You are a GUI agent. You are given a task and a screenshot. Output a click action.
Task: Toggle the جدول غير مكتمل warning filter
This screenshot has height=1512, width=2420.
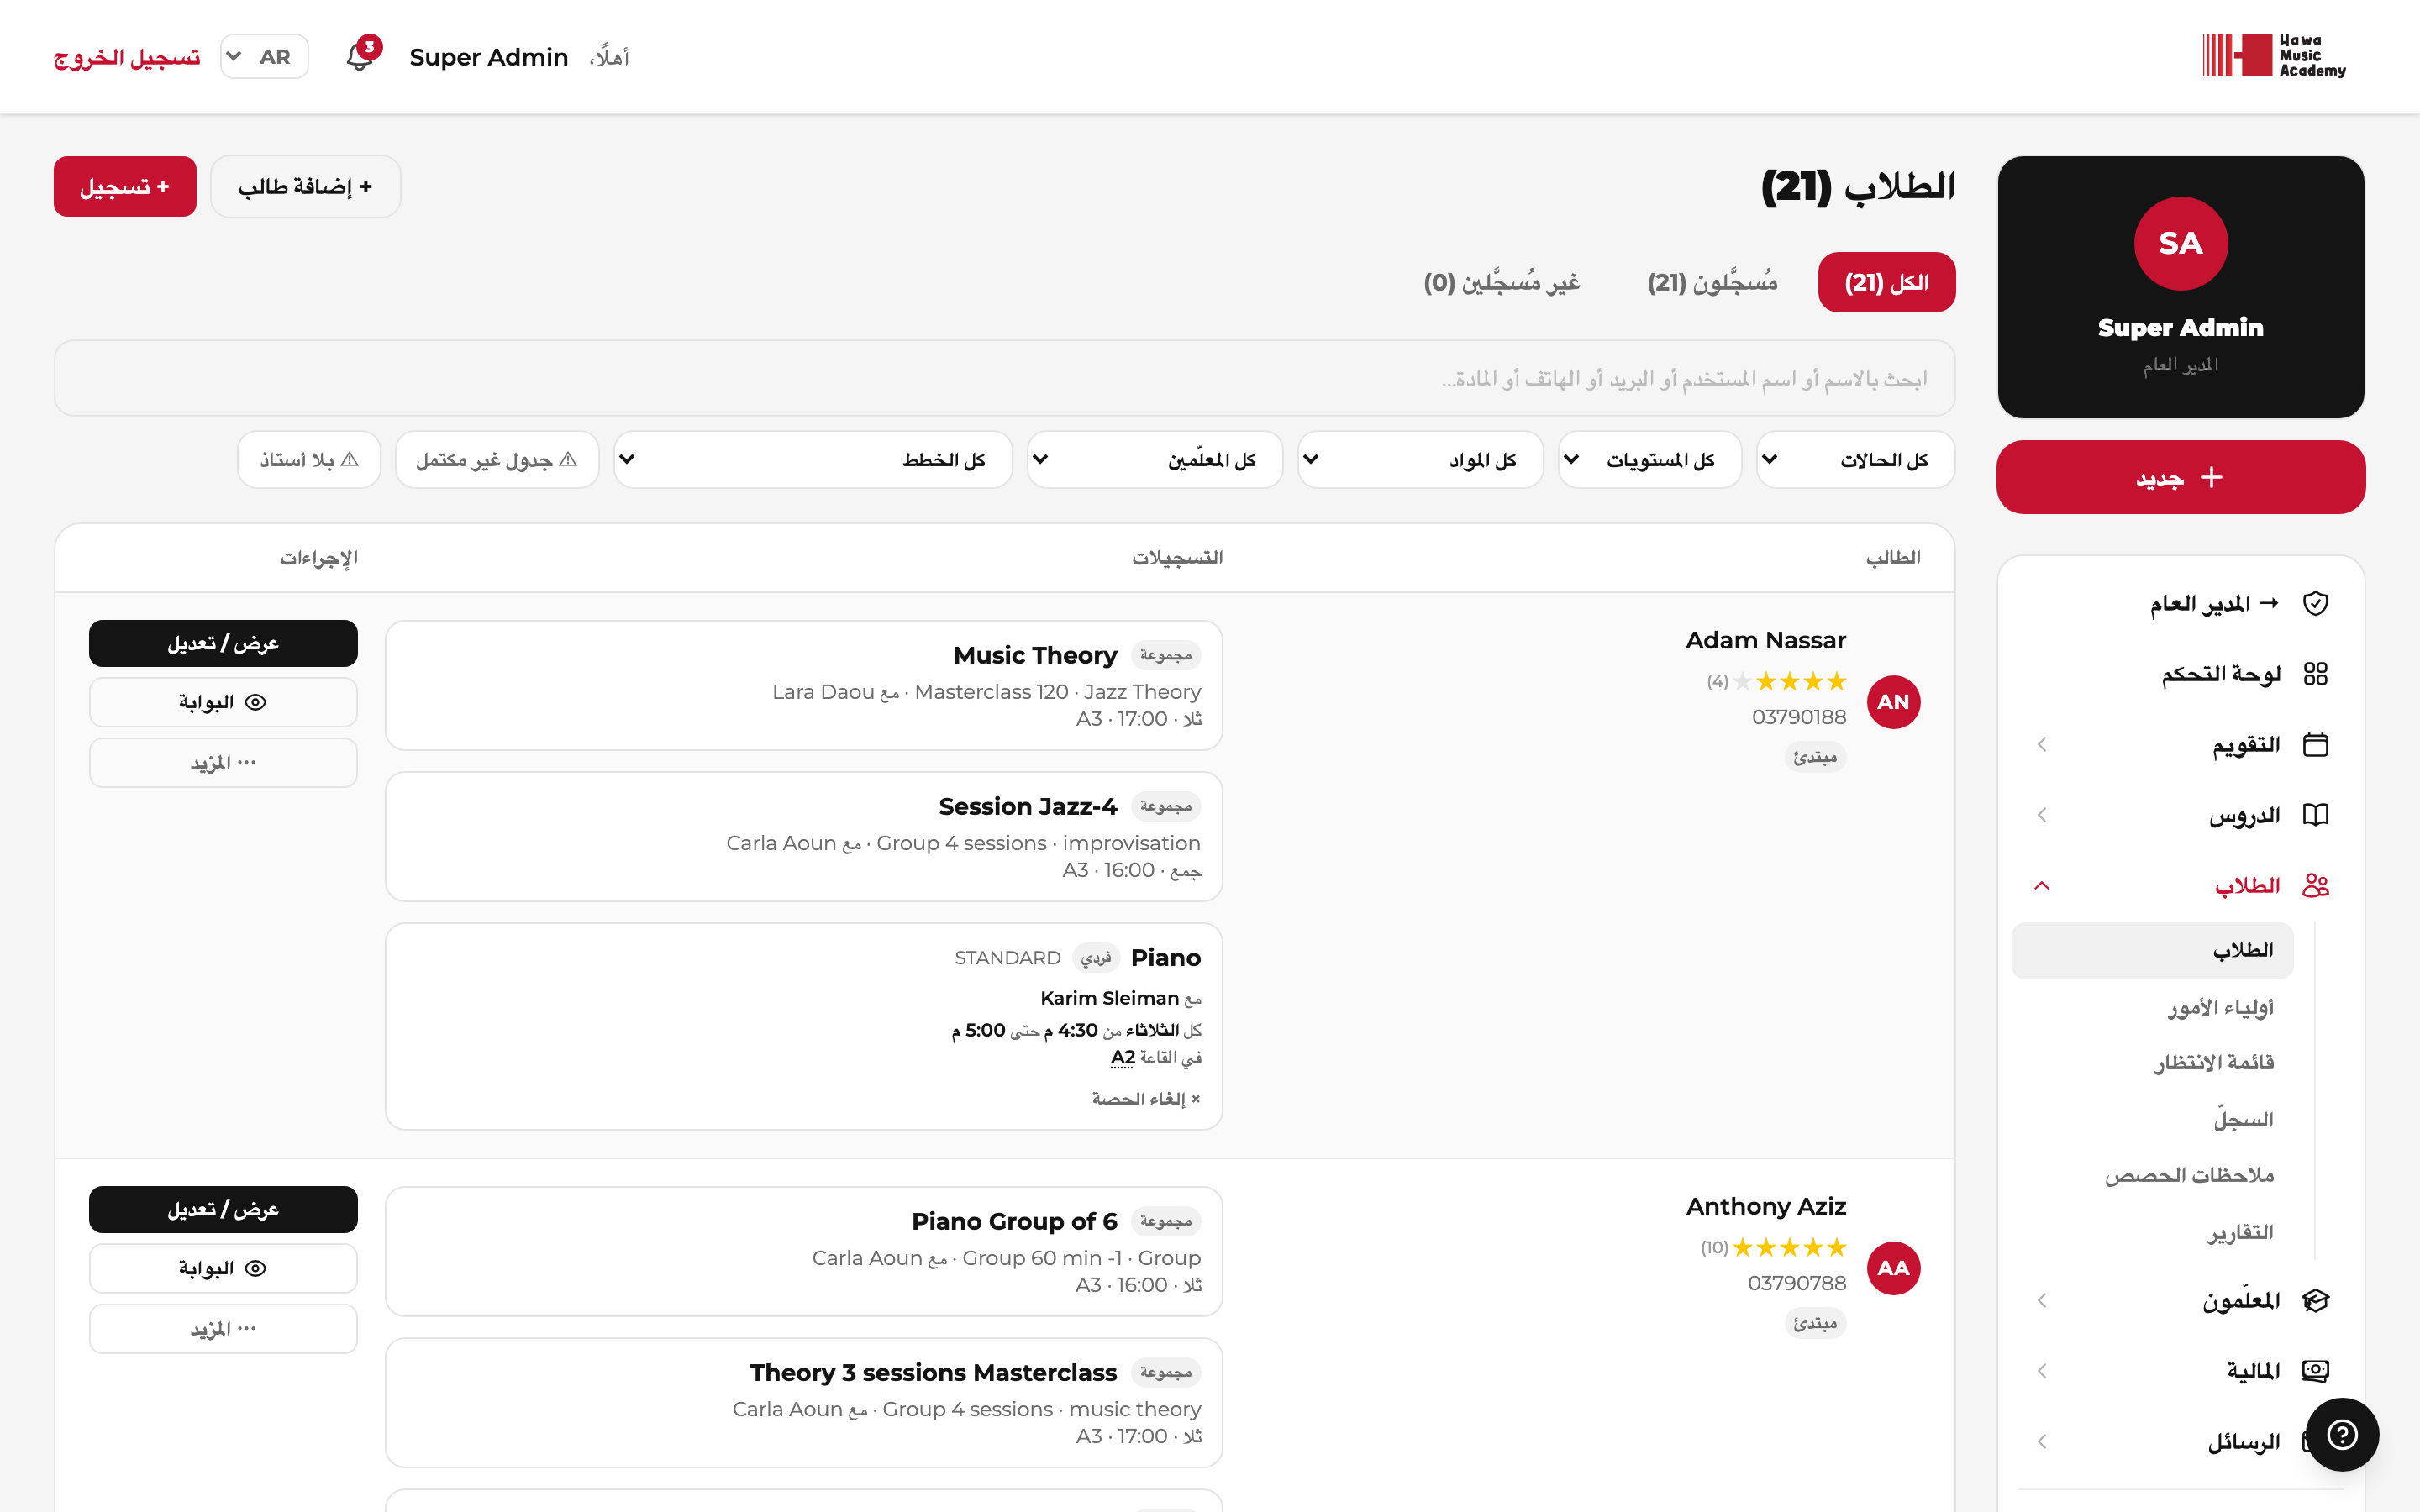pos(497,460)
